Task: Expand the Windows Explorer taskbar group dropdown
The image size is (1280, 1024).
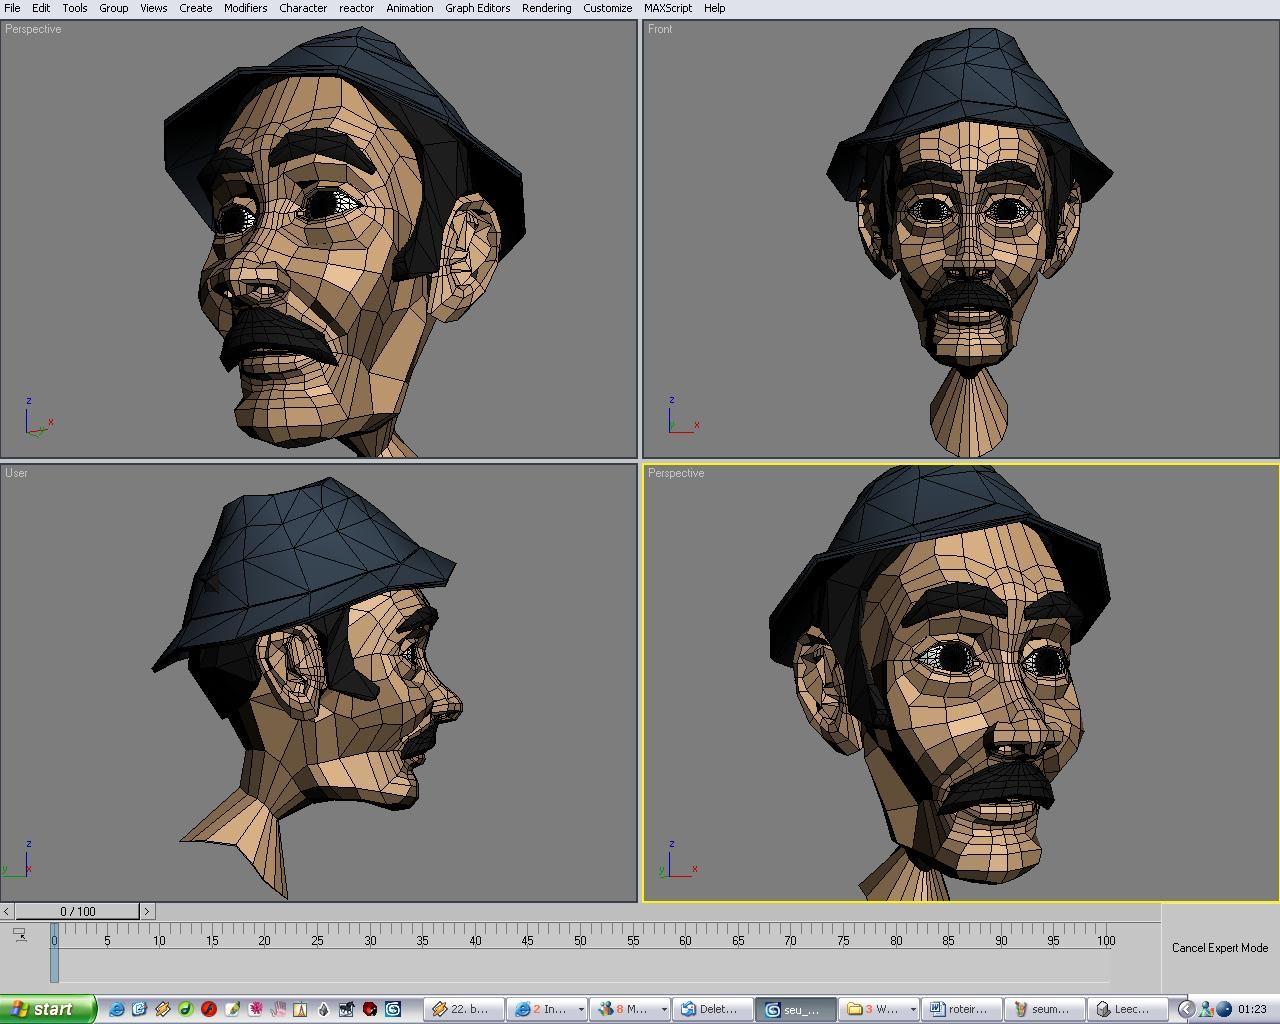Action: point(912,1009)
